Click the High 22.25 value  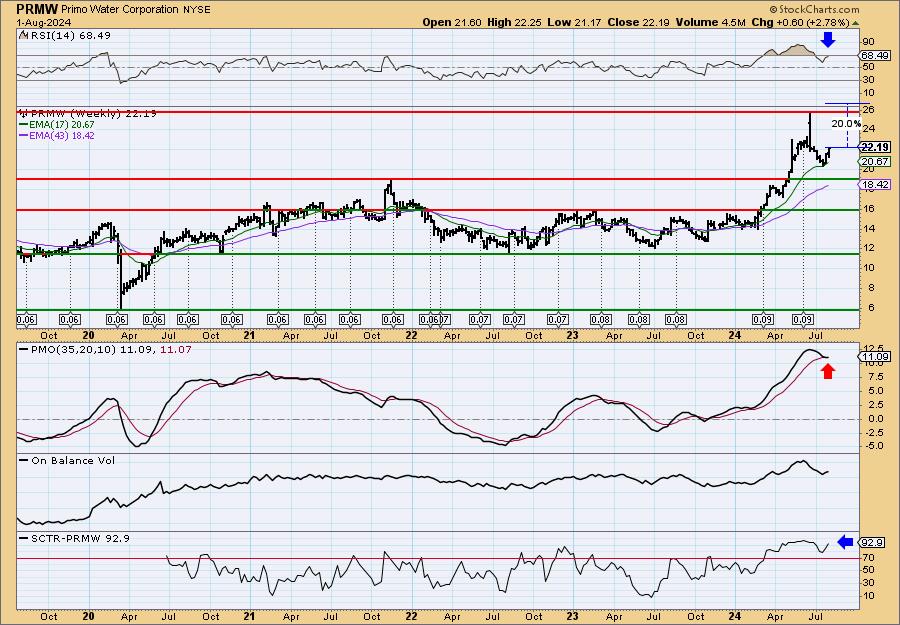pyautogui.click(x=514, y=22)
